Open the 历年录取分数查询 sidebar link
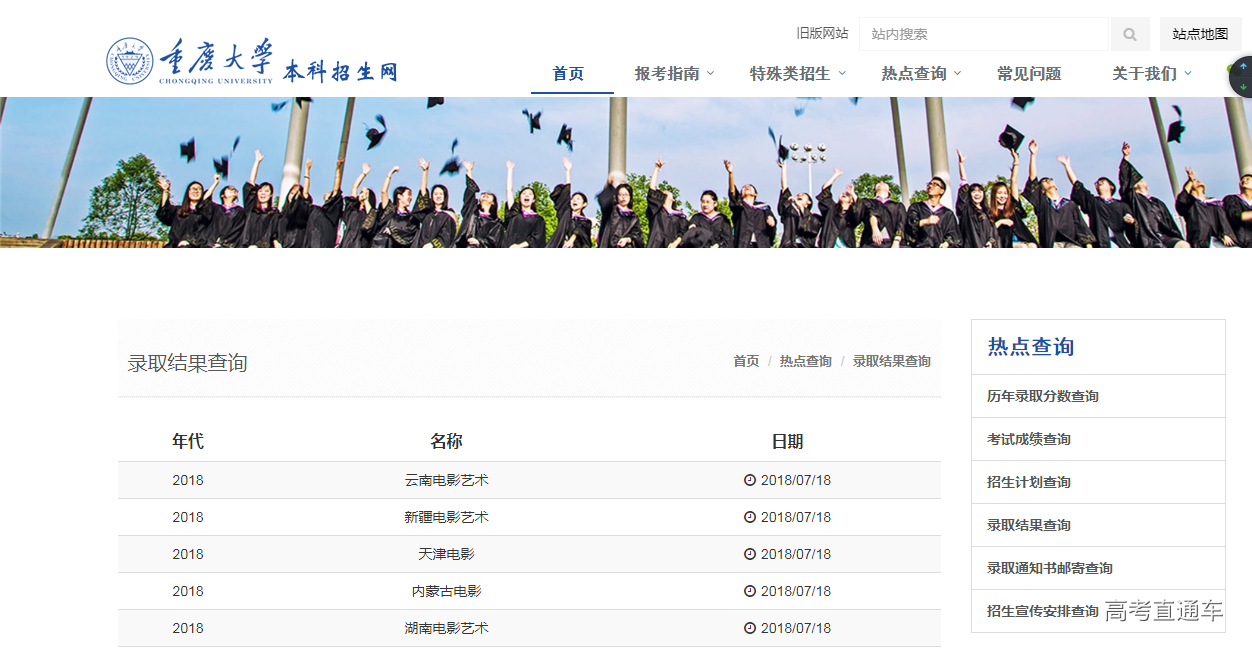Viewport: 1252px width, 651px height. (x=1043, y=396)
